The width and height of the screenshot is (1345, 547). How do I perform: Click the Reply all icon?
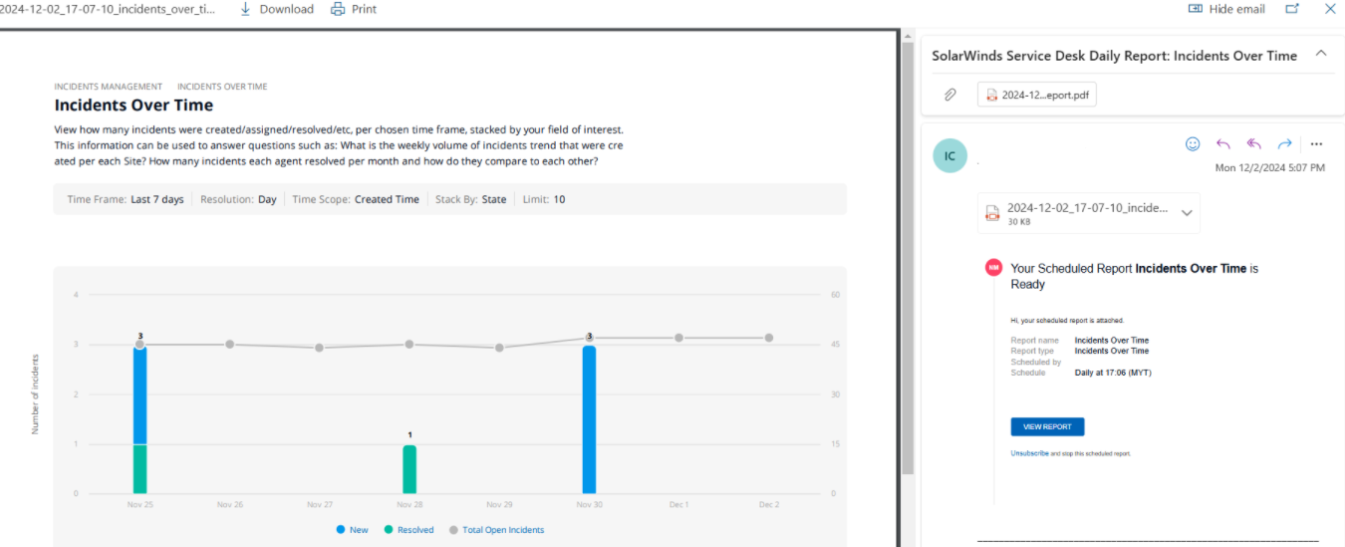pos(1254,144)
